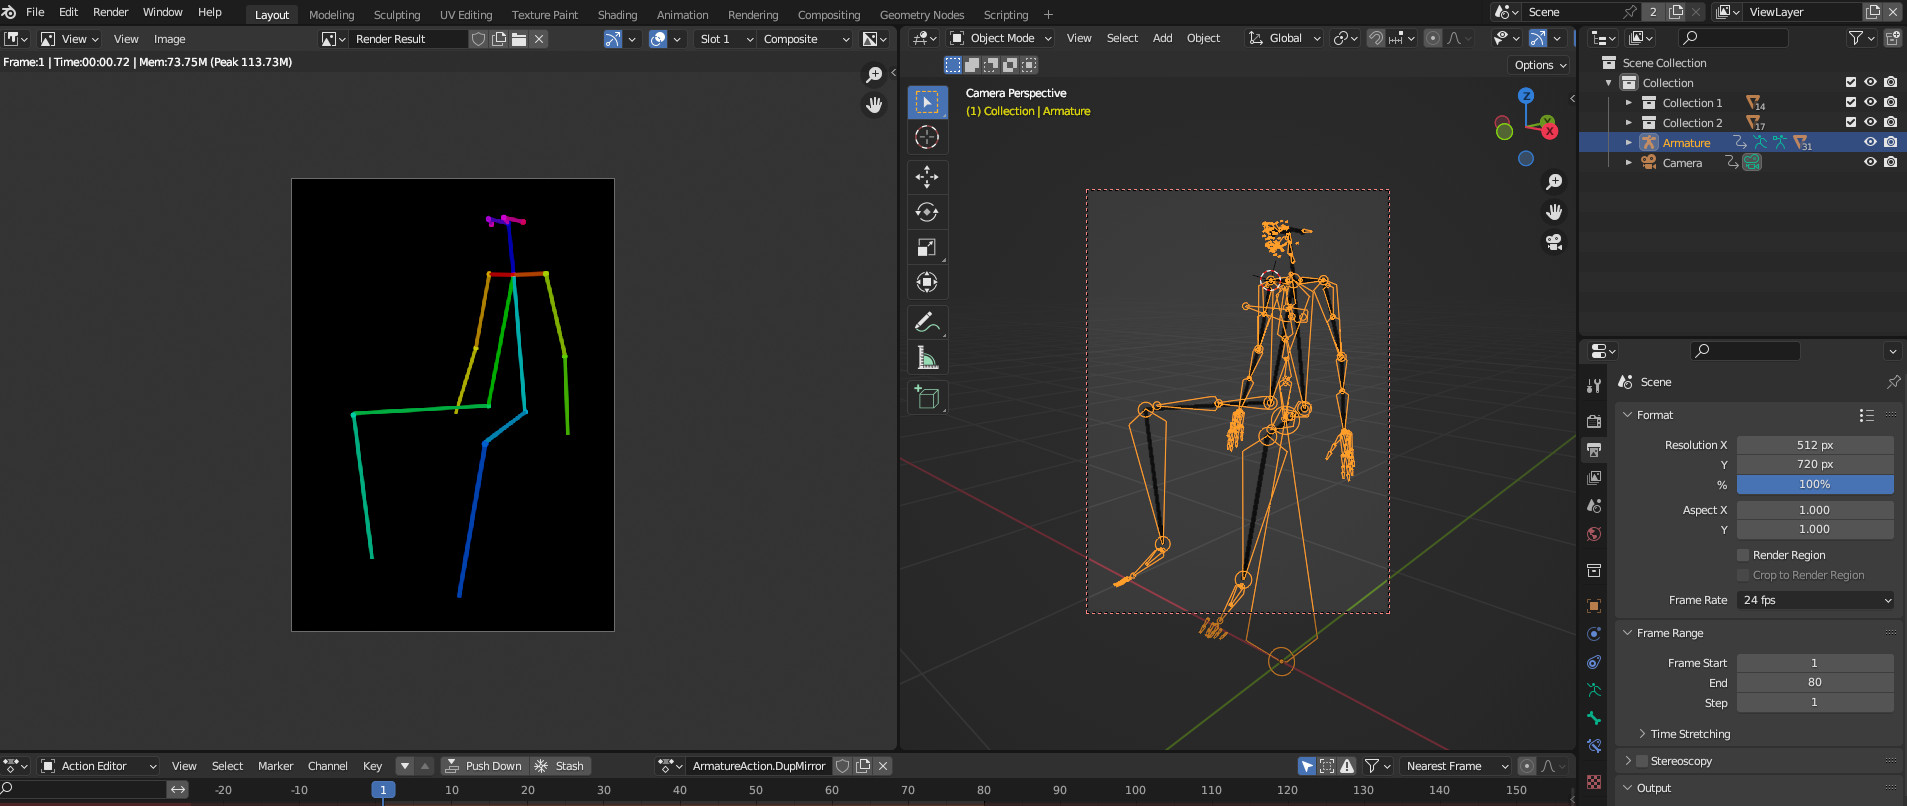Open the Frame Rate dropdown

pyautogui.click(x=1815, y=600)
